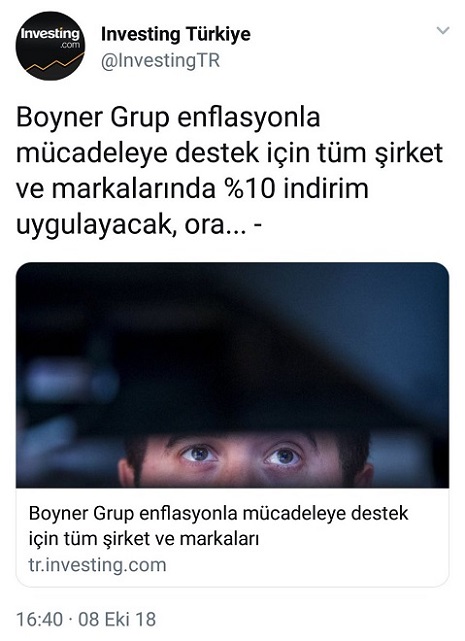The width and height of the screenshot is (465, 641).
Task: Click the .com text in avatar logo
Action: pyautogui.click(x=70, y=45)
